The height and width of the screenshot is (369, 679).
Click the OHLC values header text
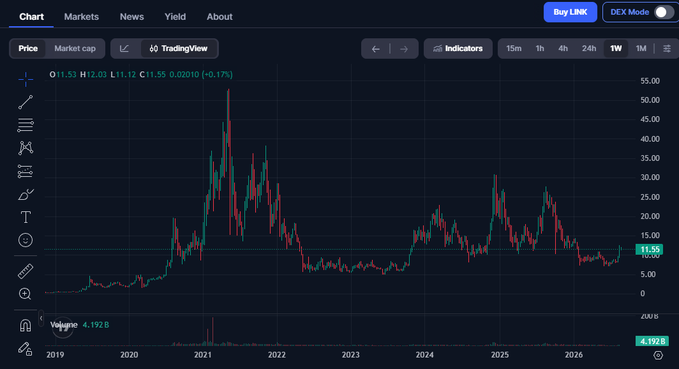(x=141, y=74)
